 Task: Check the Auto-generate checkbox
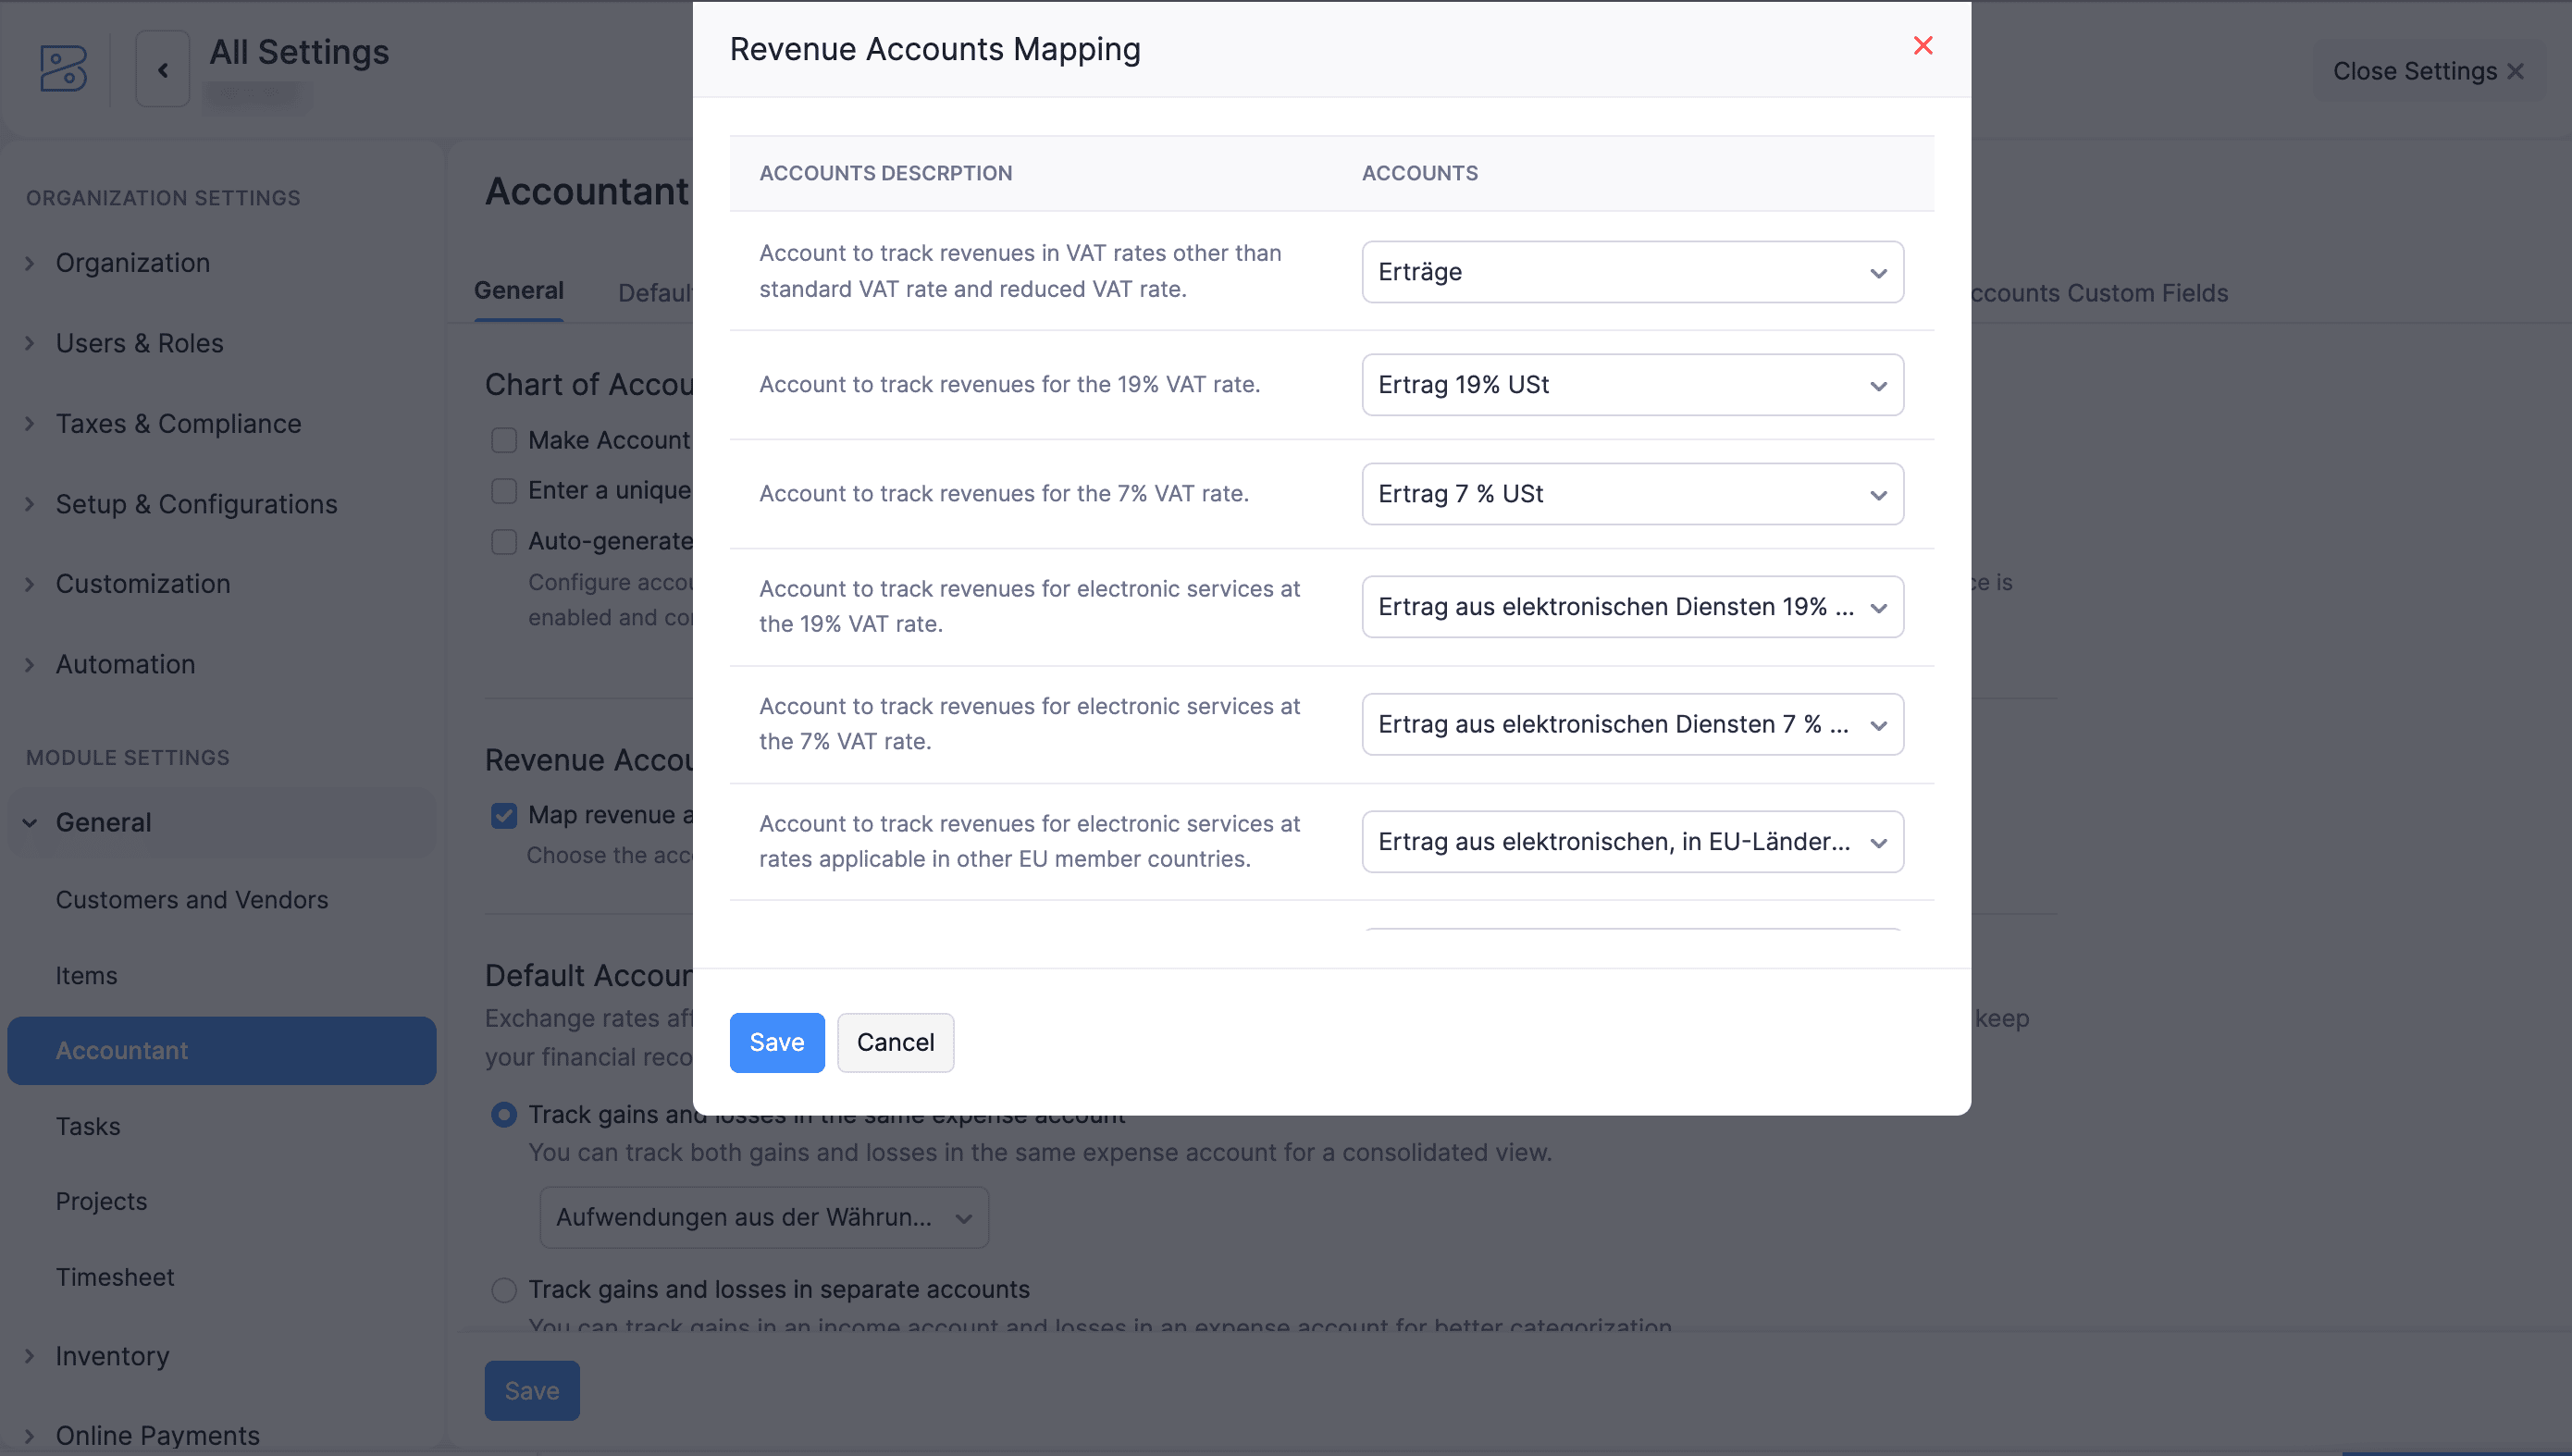[504, 541]
